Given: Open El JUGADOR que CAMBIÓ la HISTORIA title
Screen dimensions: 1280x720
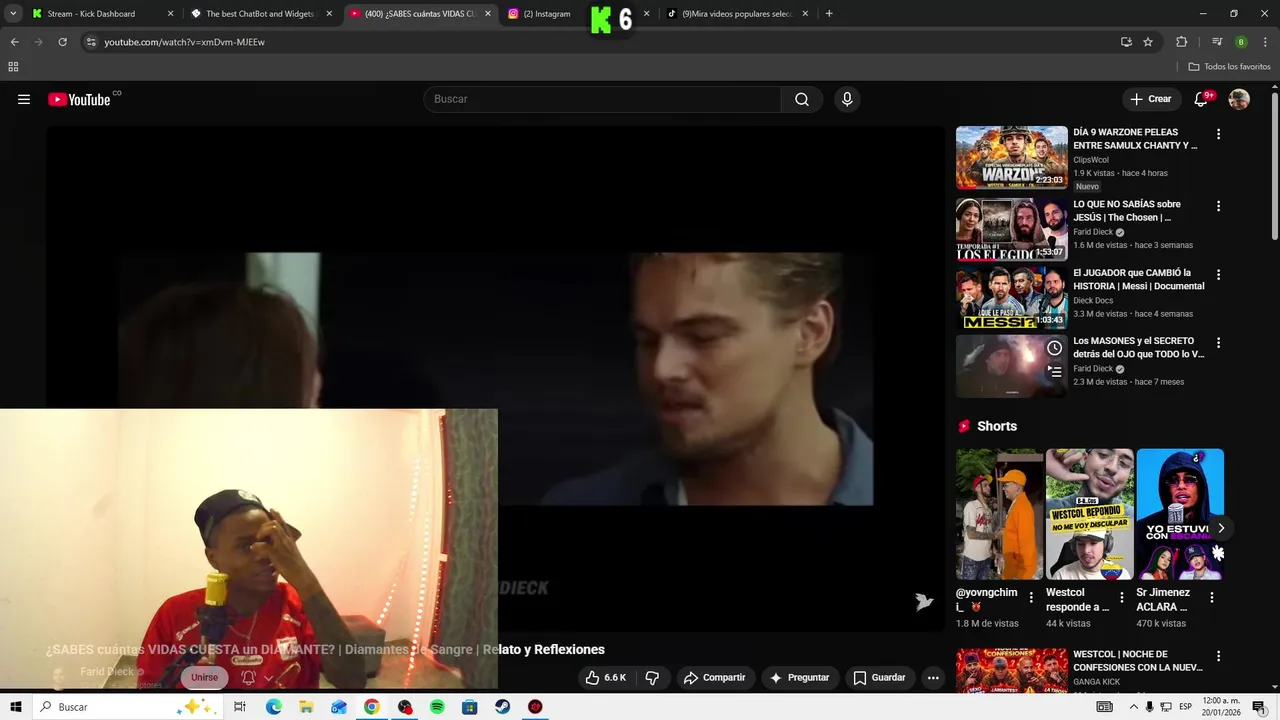Looking at the screenshot, I should [x=1138, y=279].
